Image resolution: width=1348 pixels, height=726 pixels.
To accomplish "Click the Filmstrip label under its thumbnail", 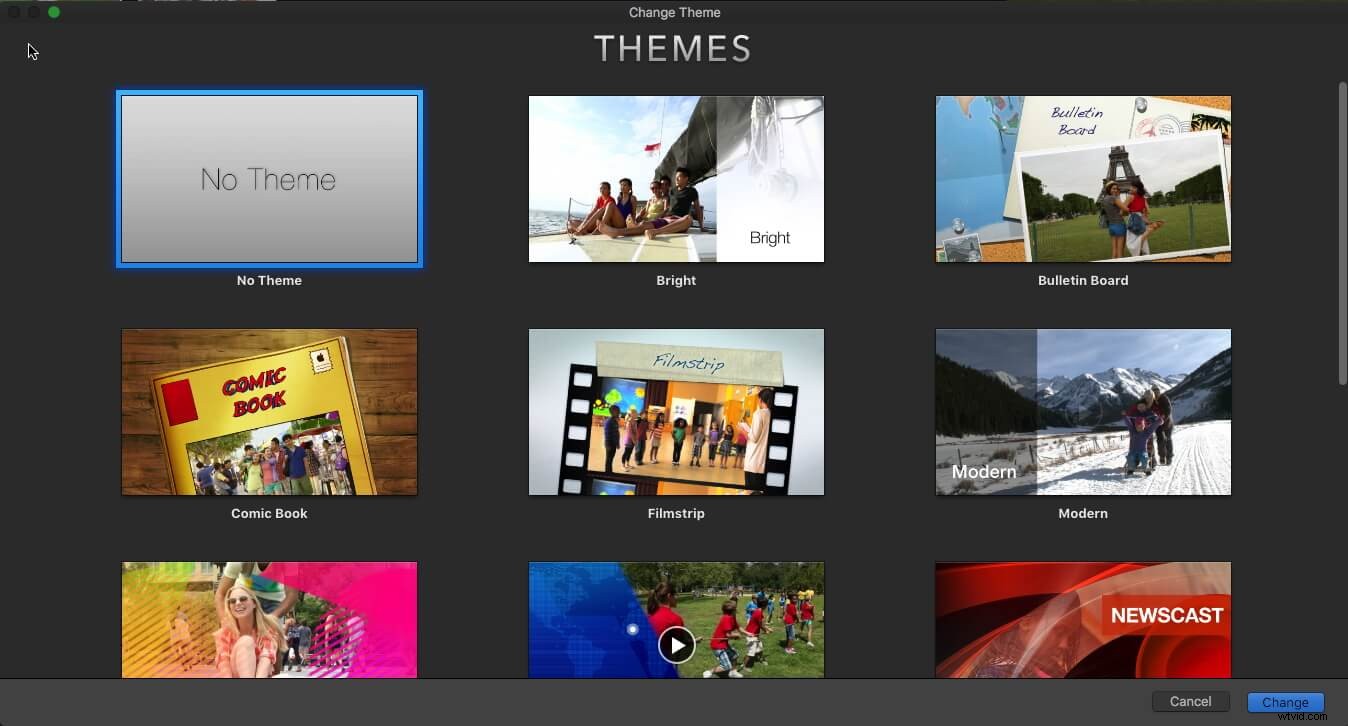I will coord(675,513).
